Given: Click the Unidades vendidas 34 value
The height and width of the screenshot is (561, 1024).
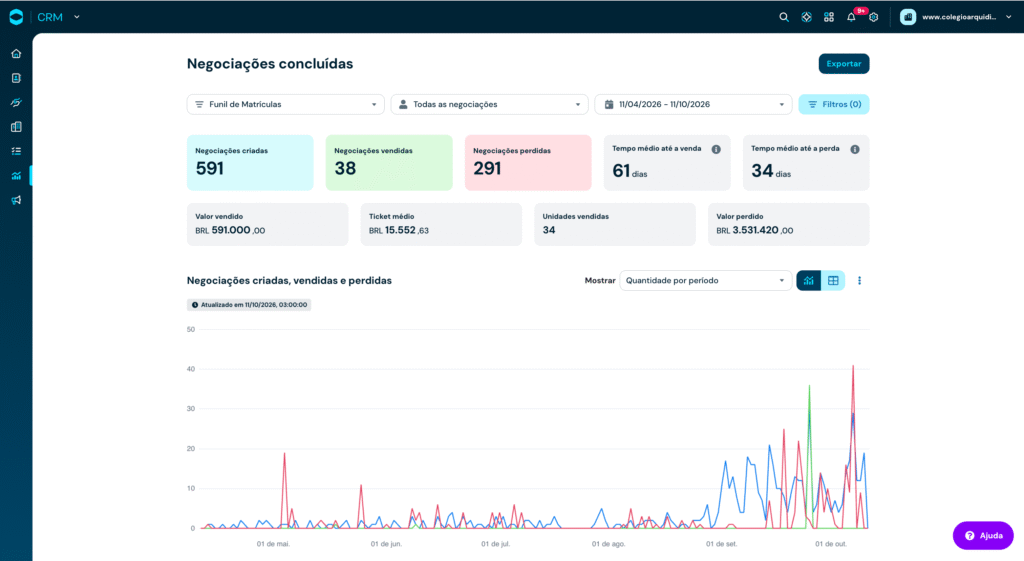Looking at the screenshot, I should 549,230.
